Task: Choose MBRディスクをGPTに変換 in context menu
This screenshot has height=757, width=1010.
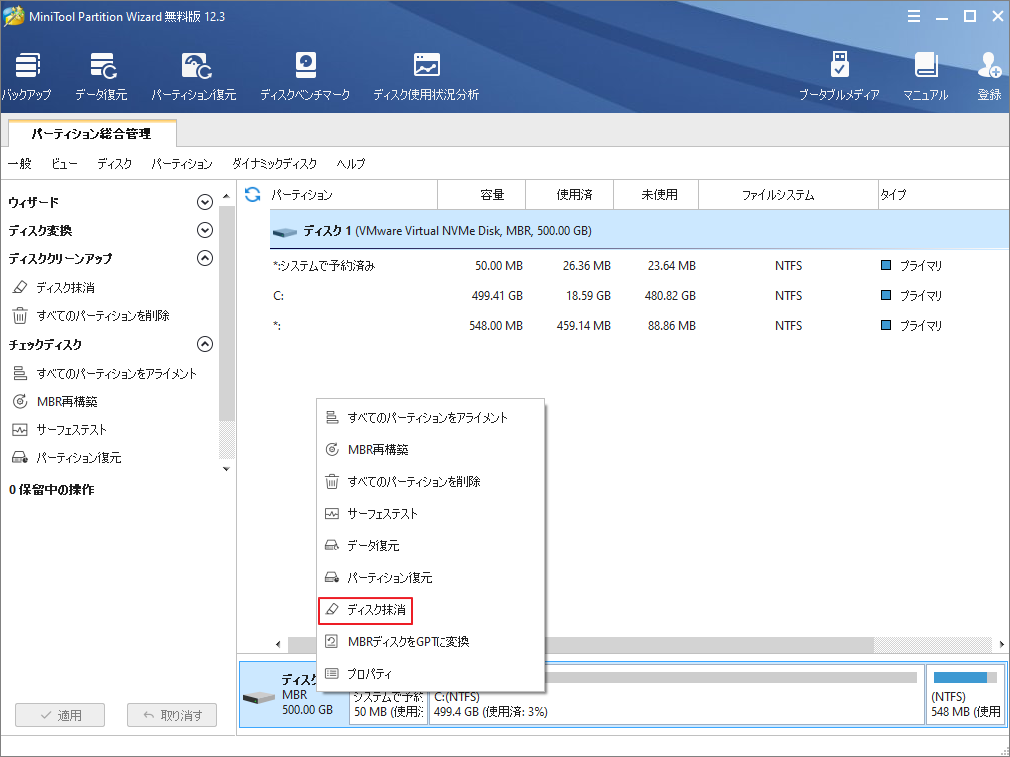Action: tap(430, 642)
